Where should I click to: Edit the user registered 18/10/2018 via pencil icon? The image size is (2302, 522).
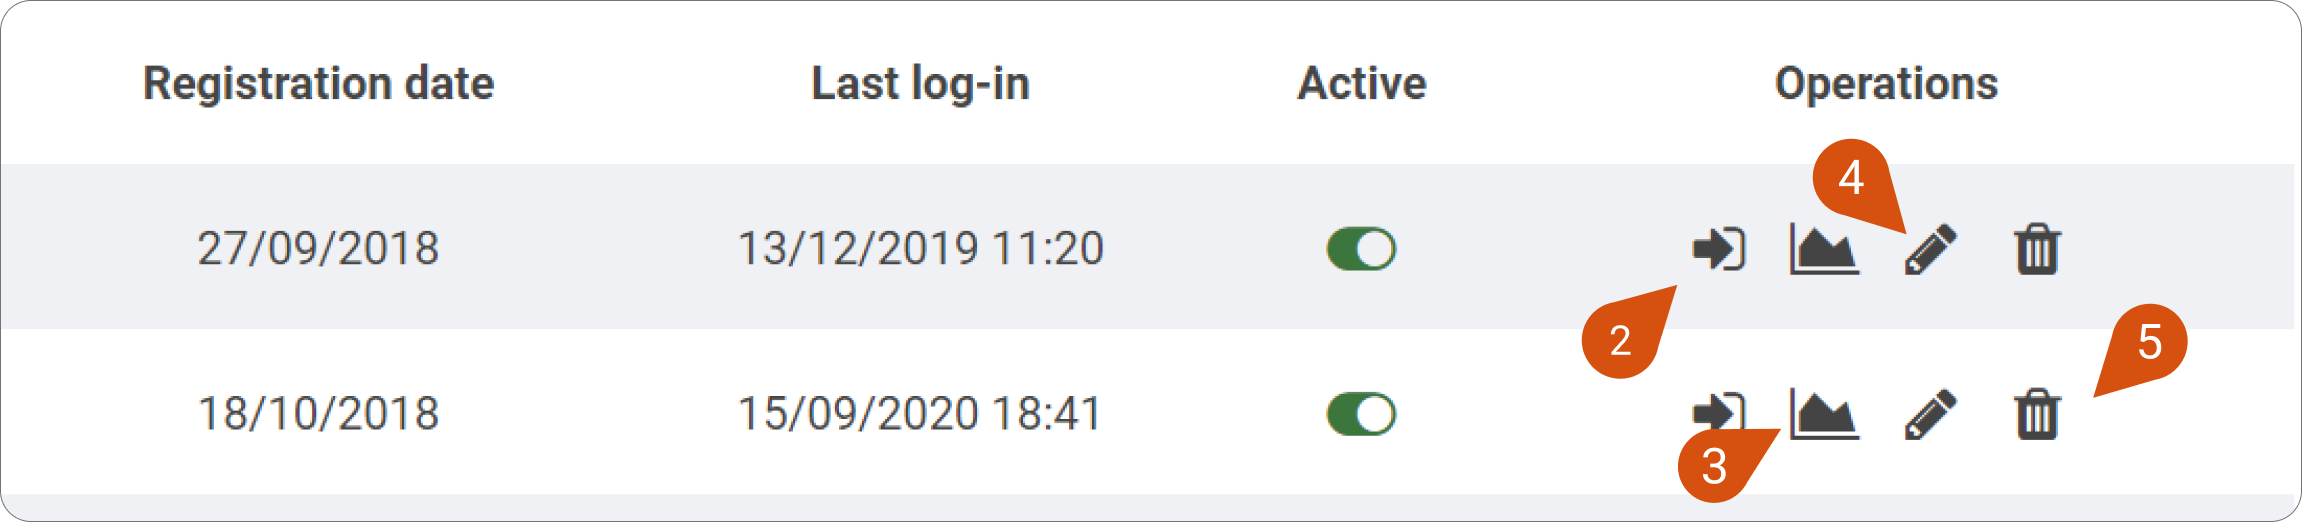tap(1930, 414)
